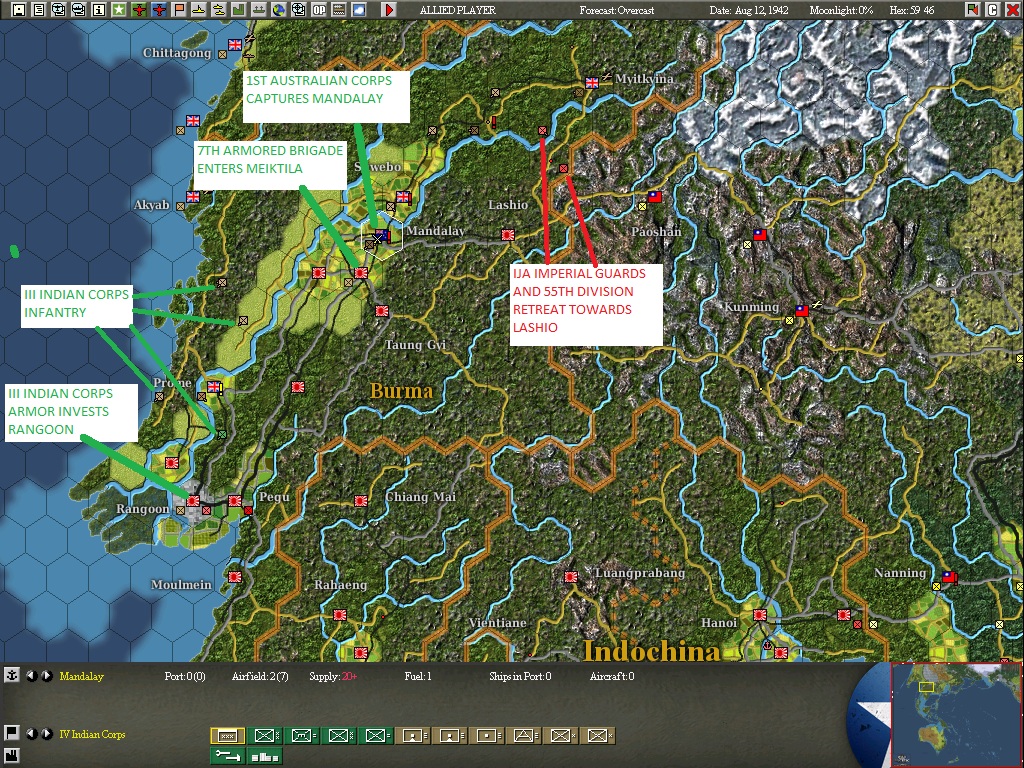Click the OP toolbar button
This screenshot has height=768, width=1024.
pyautogui.click(x=319, y=9)
